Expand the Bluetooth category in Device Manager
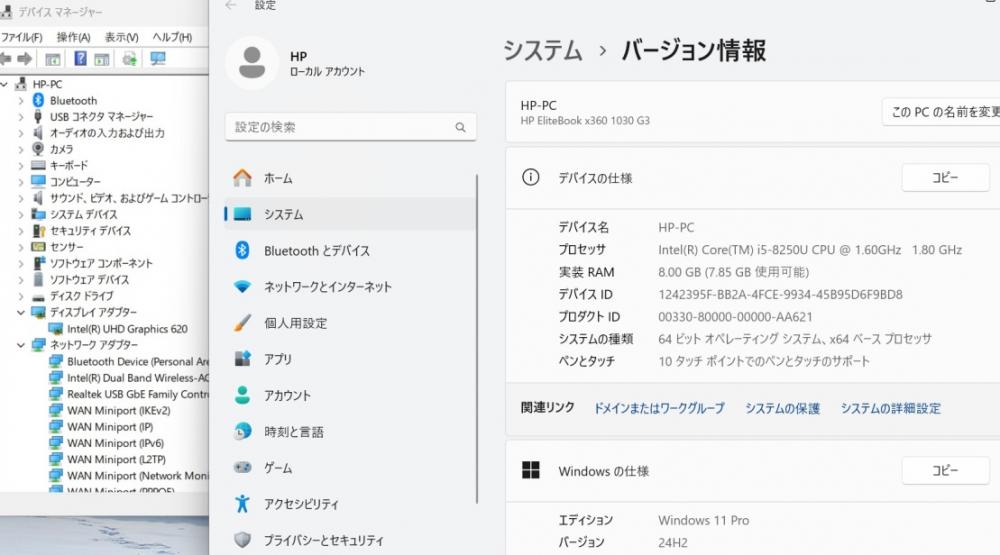The width and height of the screenshot is (1000, 555). click(x=21, y=101)
